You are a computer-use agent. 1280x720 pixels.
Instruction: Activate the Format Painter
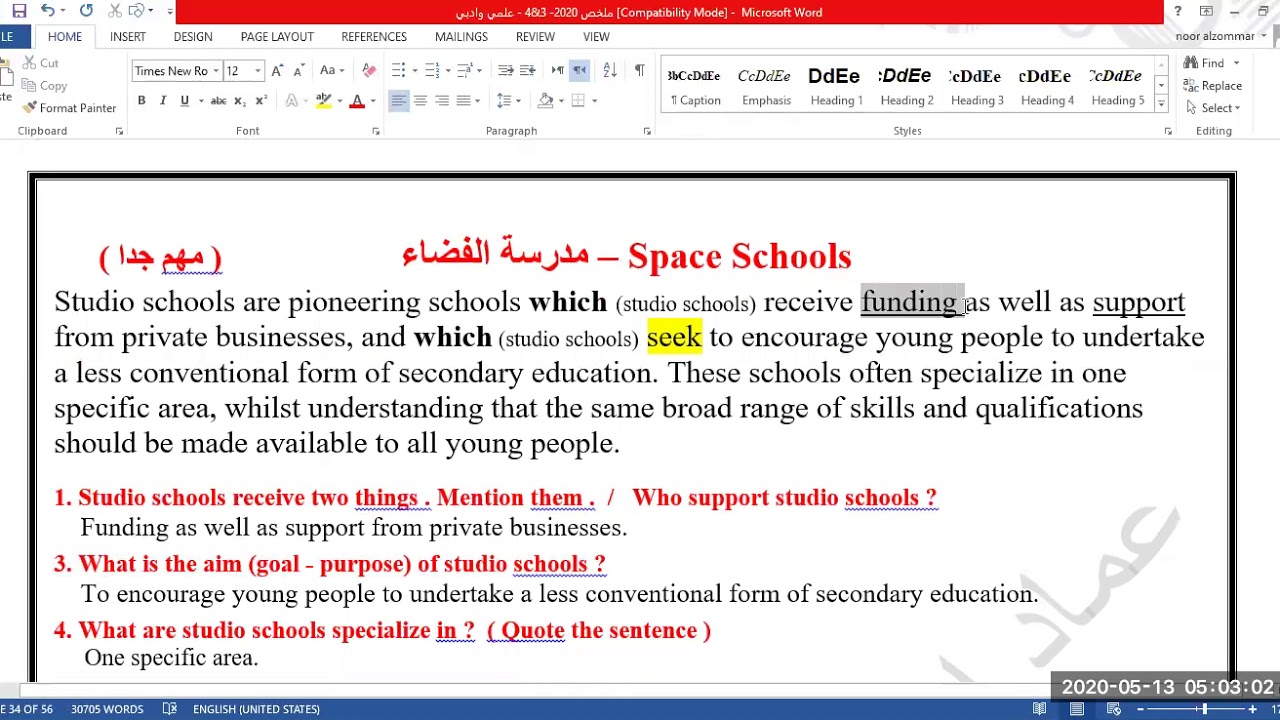point(68,108)
